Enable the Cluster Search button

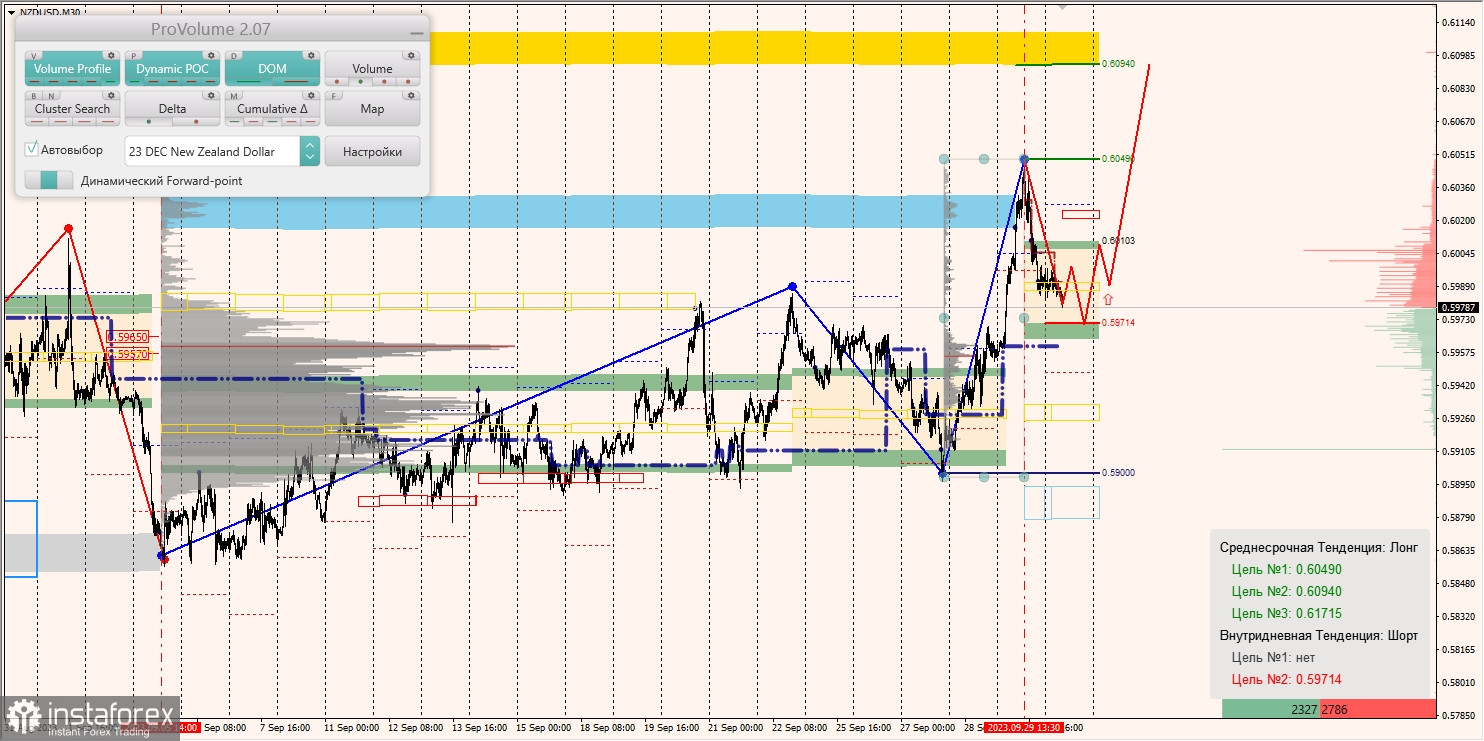point(72,109)
